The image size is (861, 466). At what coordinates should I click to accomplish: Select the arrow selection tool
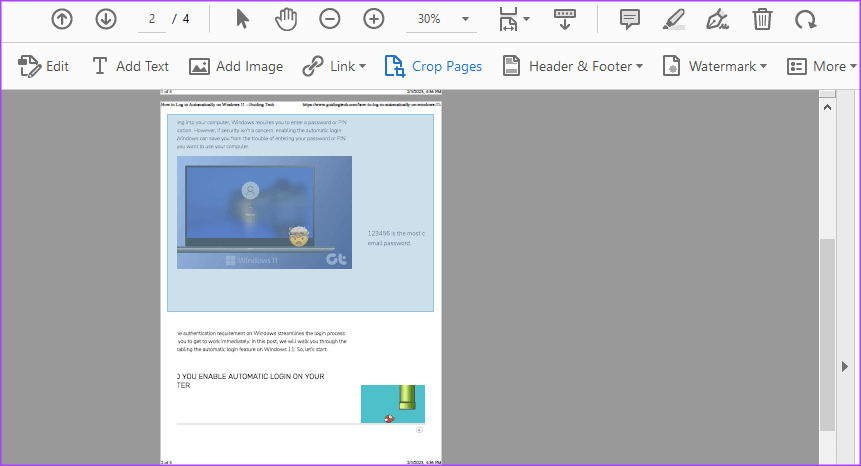242,19
